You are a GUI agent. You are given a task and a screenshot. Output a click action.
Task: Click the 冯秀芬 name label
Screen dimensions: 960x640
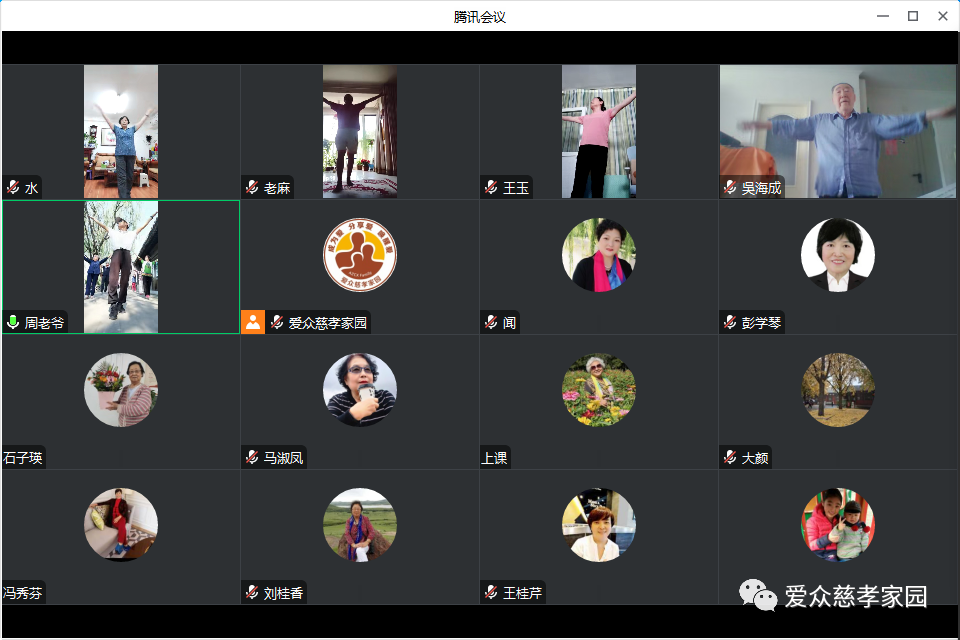[x=23, y=593]
